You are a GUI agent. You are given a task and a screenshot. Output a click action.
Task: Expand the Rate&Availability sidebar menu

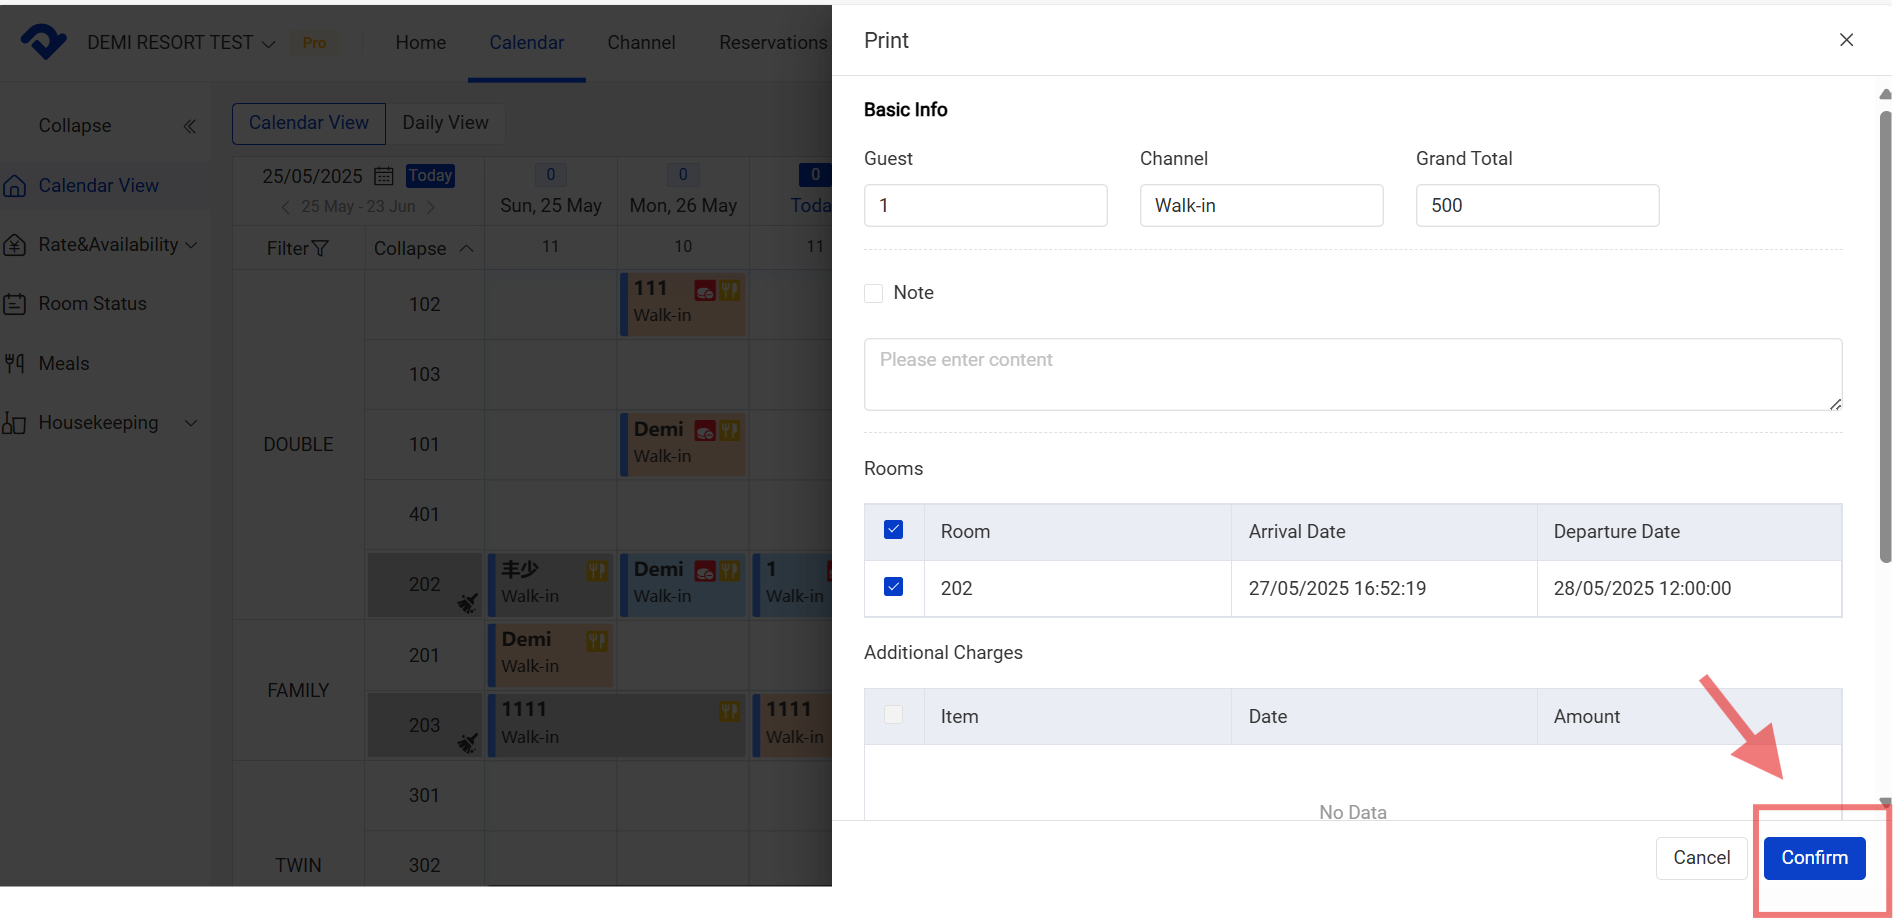(x=191, y=245)
